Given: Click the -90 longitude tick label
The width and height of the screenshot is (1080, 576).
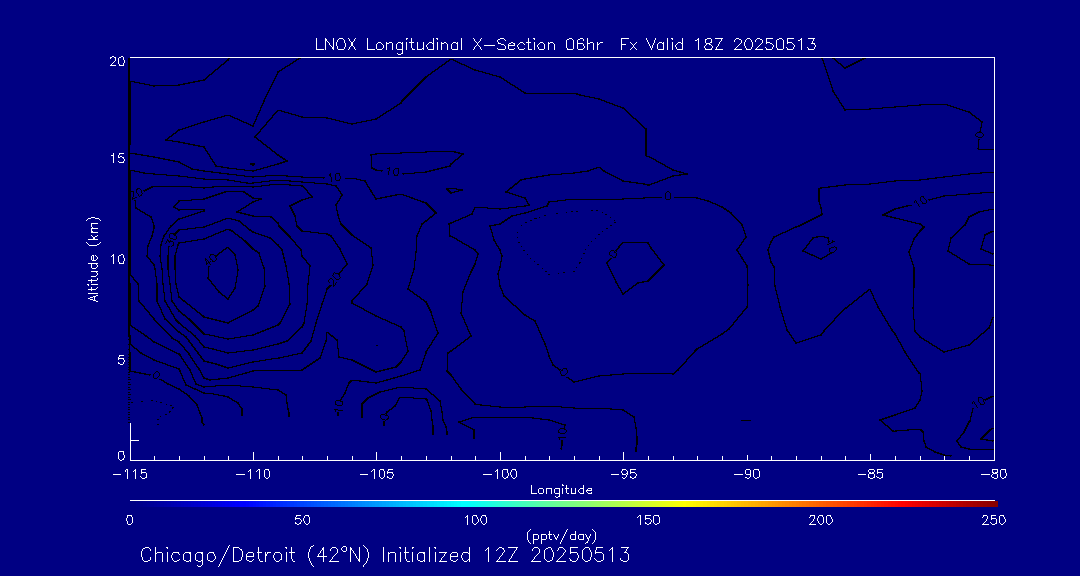Looking at the screenshot, I should 747,474.
